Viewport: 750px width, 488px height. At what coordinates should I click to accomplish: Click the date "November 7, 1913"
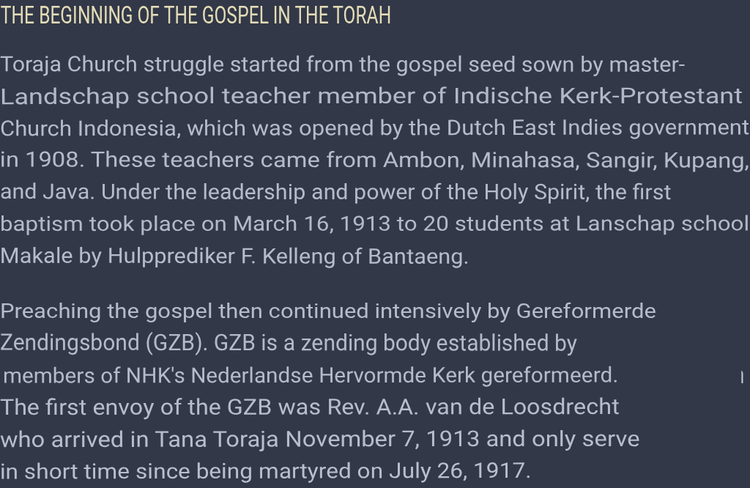coord(372,439)
